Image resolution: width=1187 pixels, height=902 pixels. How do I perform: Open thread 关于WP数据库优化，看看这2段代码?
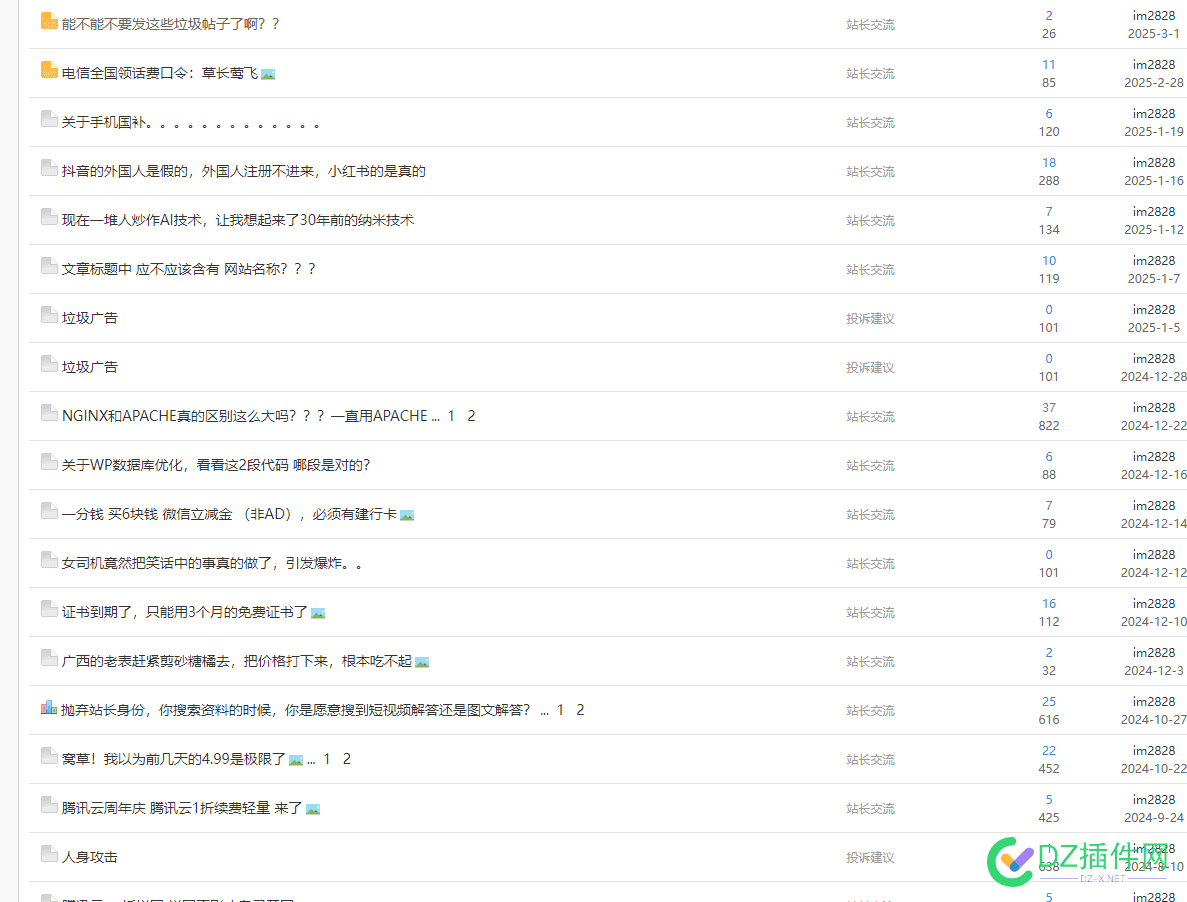coord(216,465)
